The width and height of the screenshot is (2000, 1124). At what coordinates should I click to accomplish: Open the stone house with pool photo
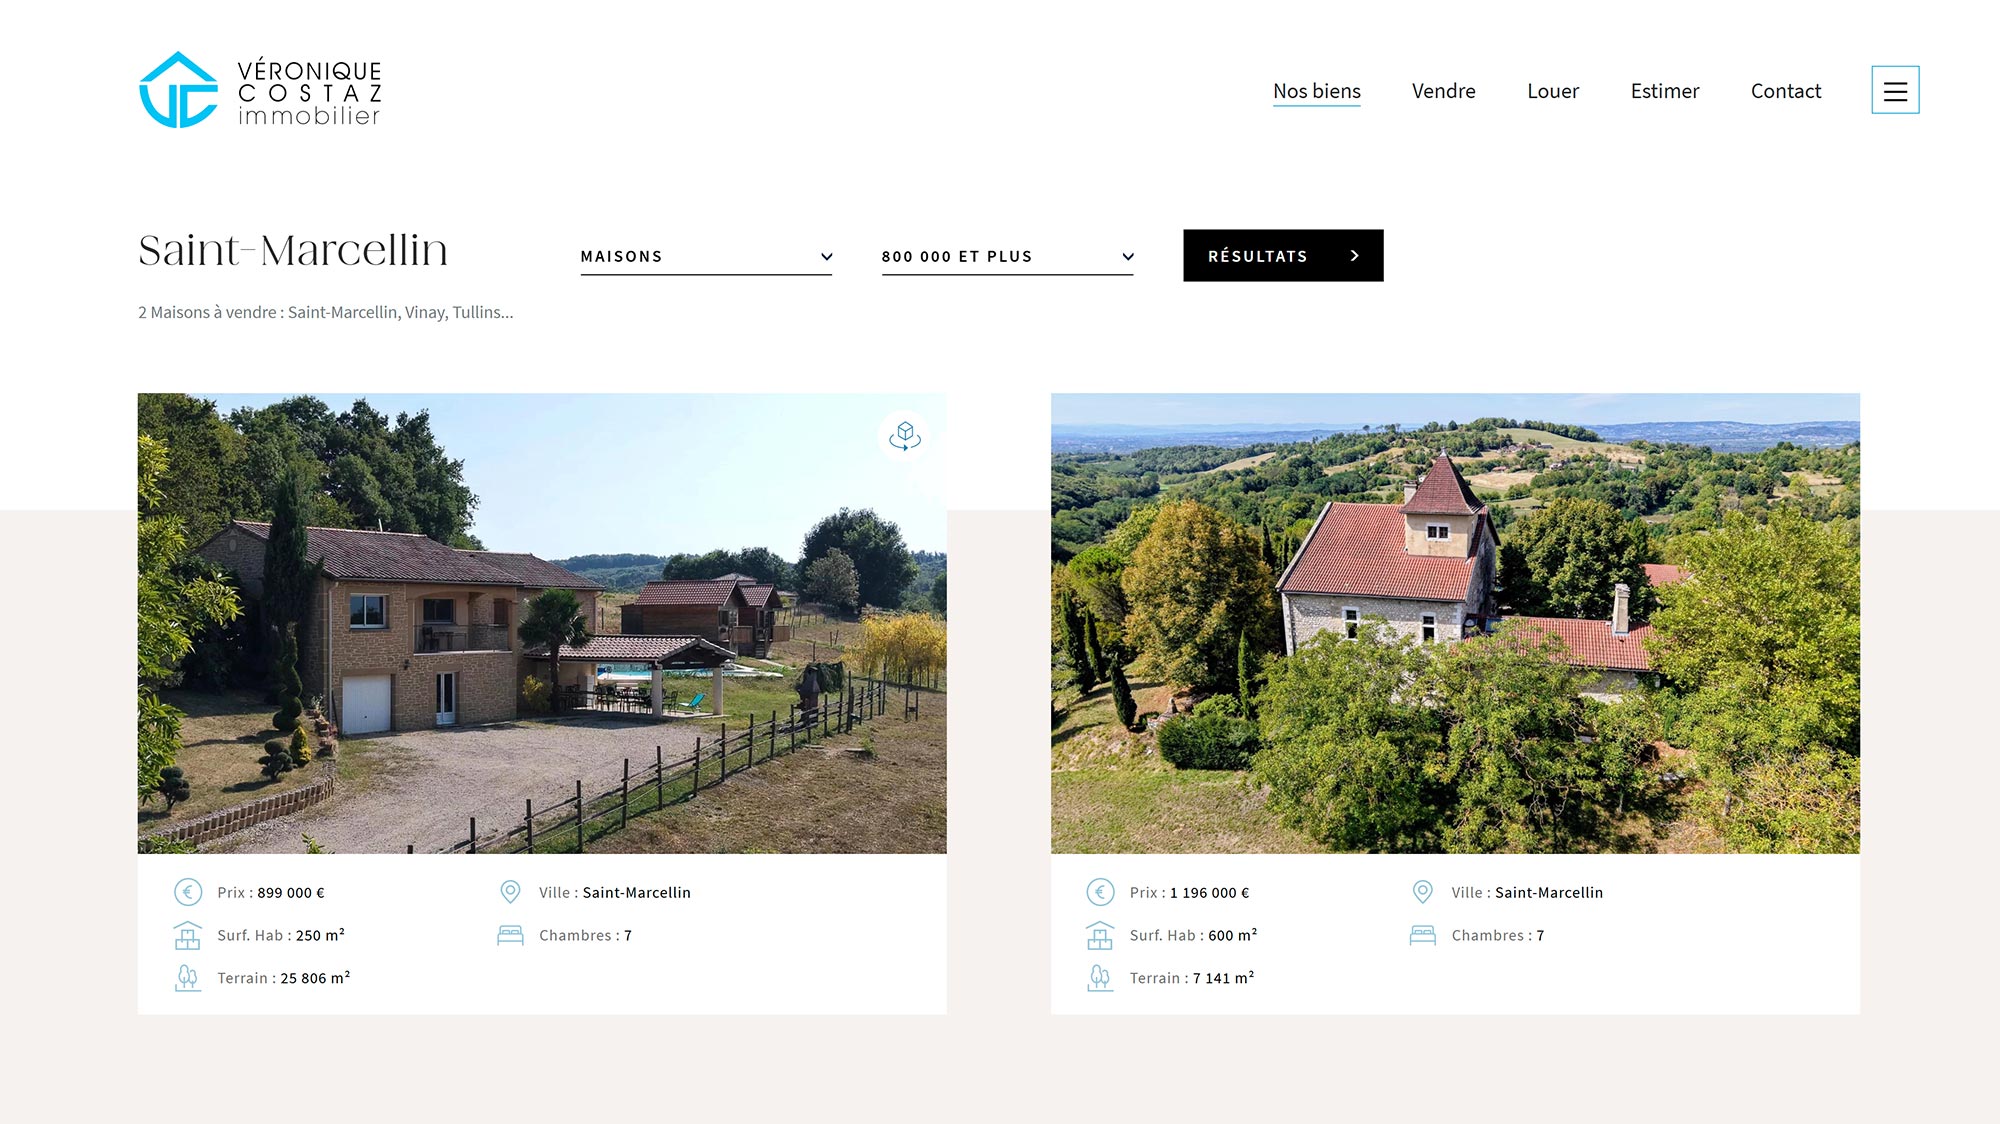click(542, 623)
